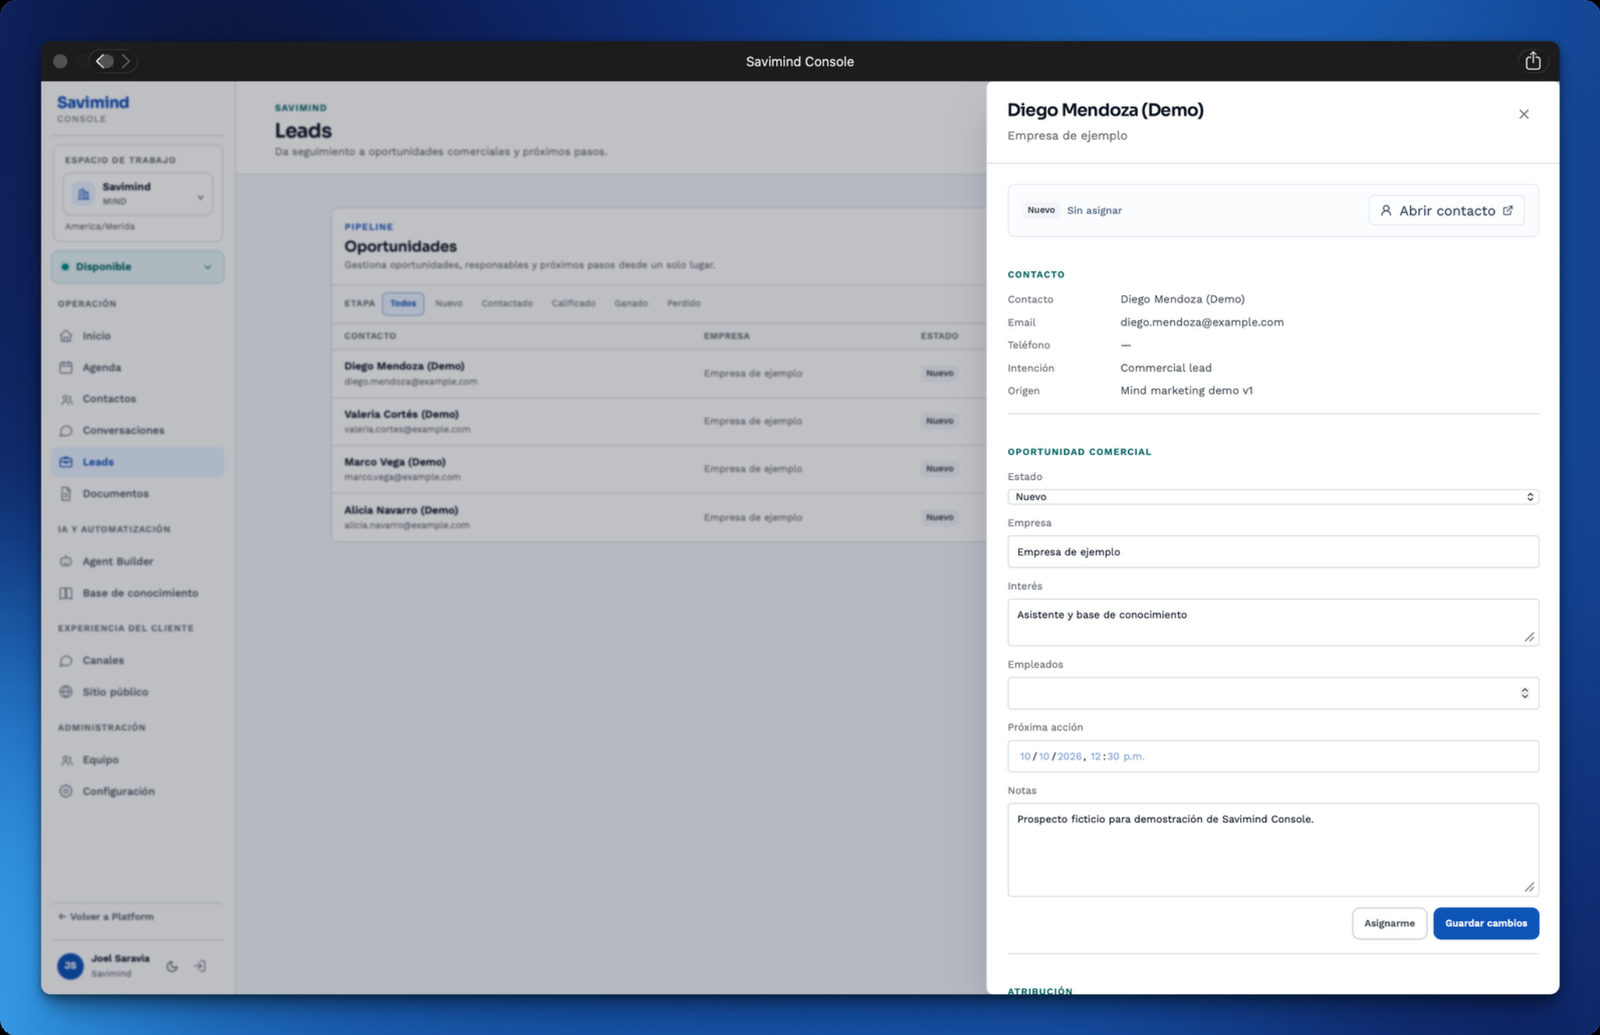Image resolution: width=1600 pixels, height=1035 pixels.
Task: Select the Calificado stage tab
Action: pos(573,303)
